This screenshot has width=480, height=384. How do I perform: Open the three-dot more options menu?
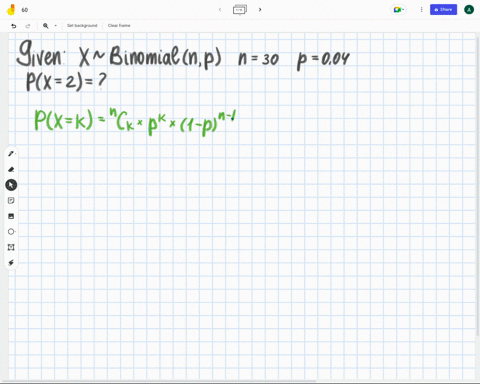tap(421, 10)
